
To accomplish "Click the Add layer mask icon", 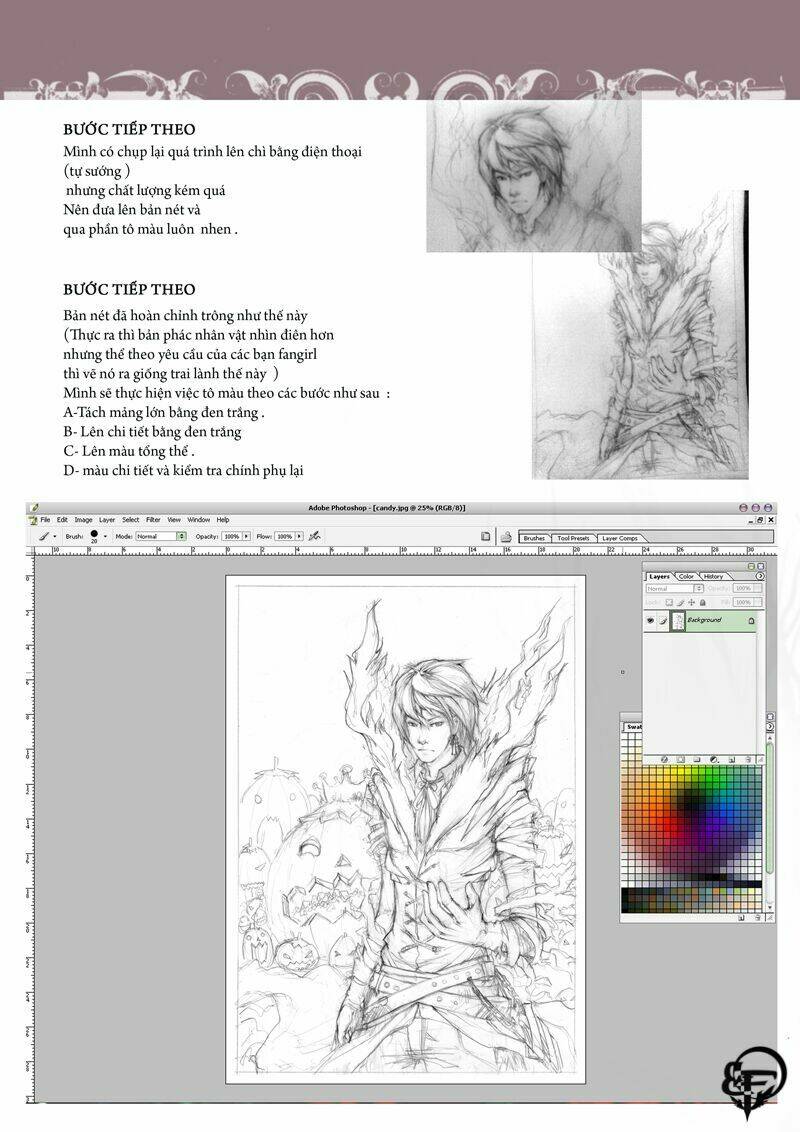I will [679, 760].
